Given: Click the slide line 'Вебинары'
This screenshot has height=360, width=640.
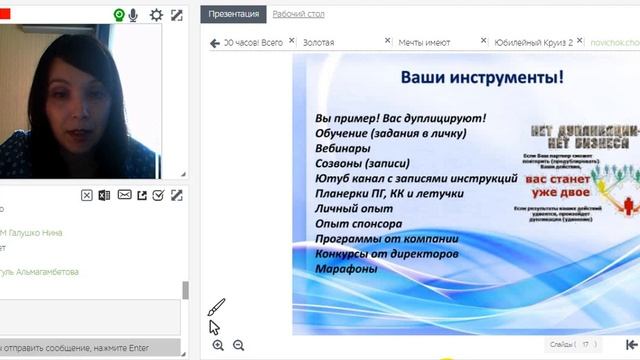Looking at the screenshot, I should (x=343, y=148).
